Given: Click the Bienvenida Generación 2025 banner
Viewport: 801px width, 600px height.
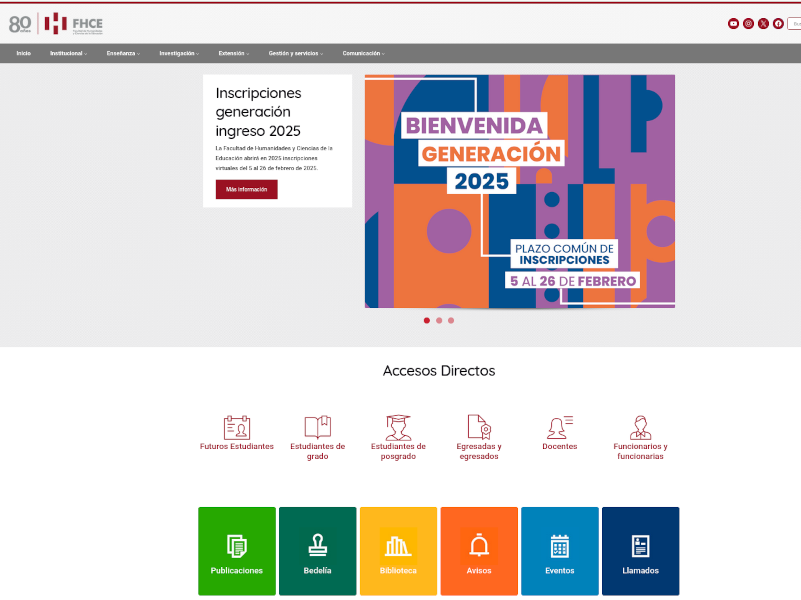Looking at the screenshot, I should 519,191.
